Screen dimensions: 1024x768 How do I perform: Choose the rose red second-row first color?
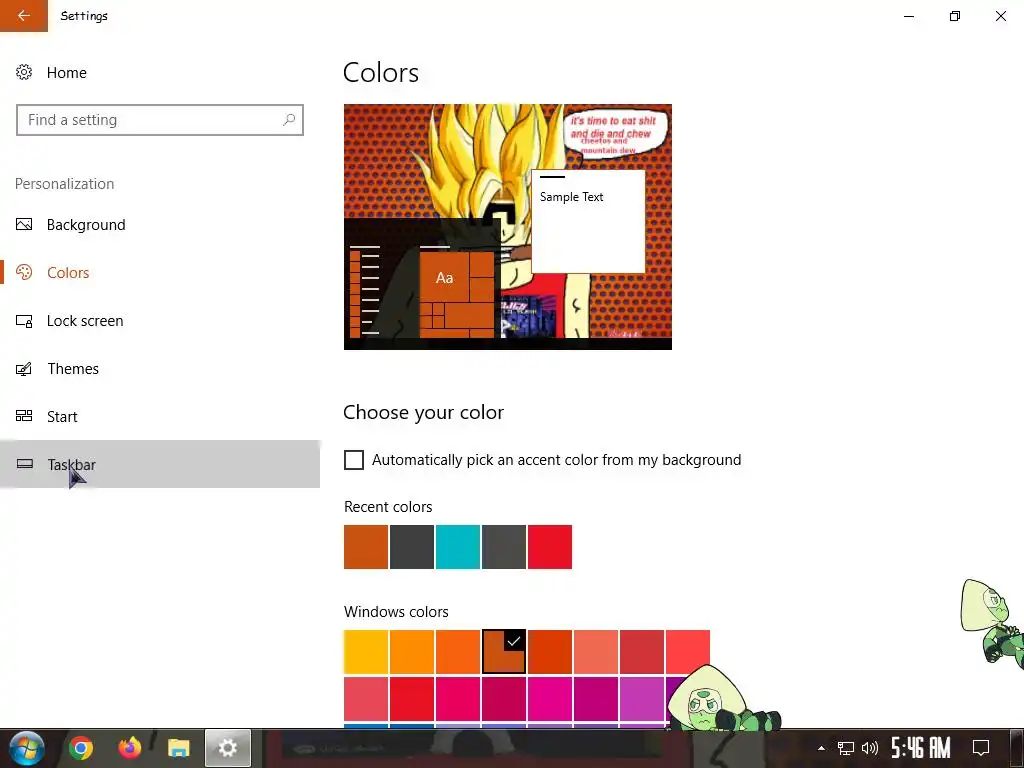[x=366, y=699]
